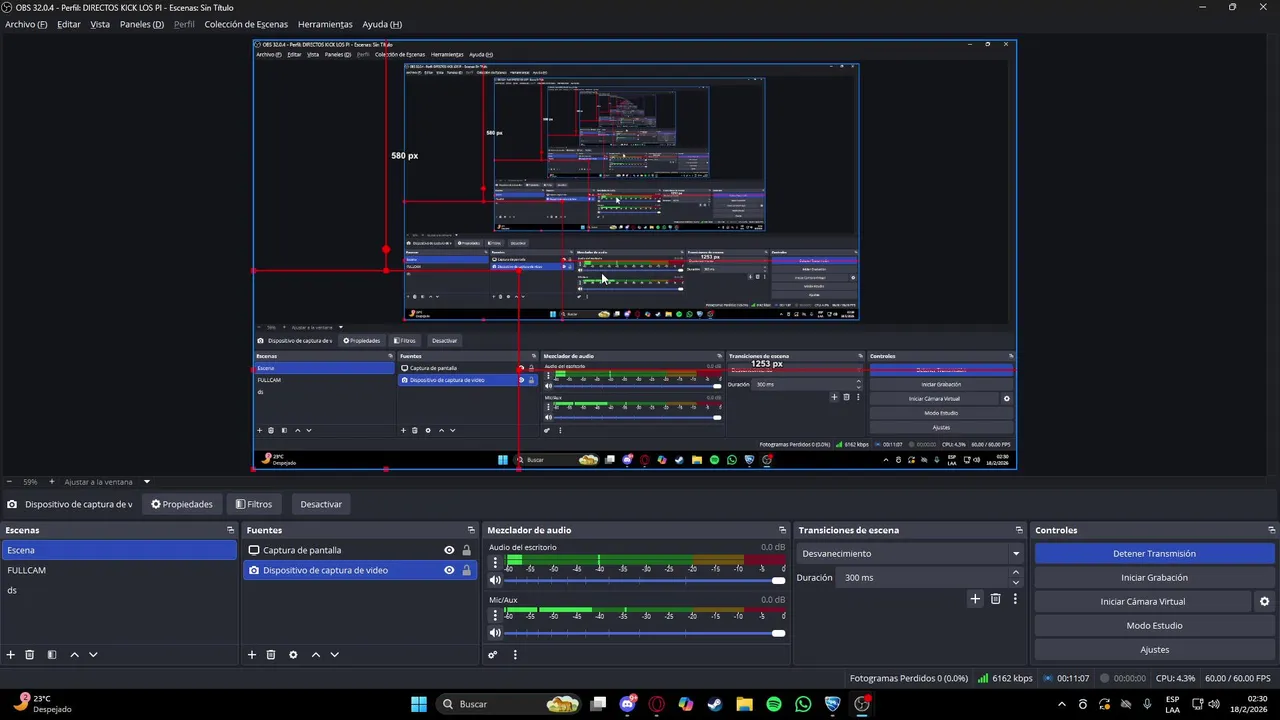Open Editar menu

click(69, 24)
